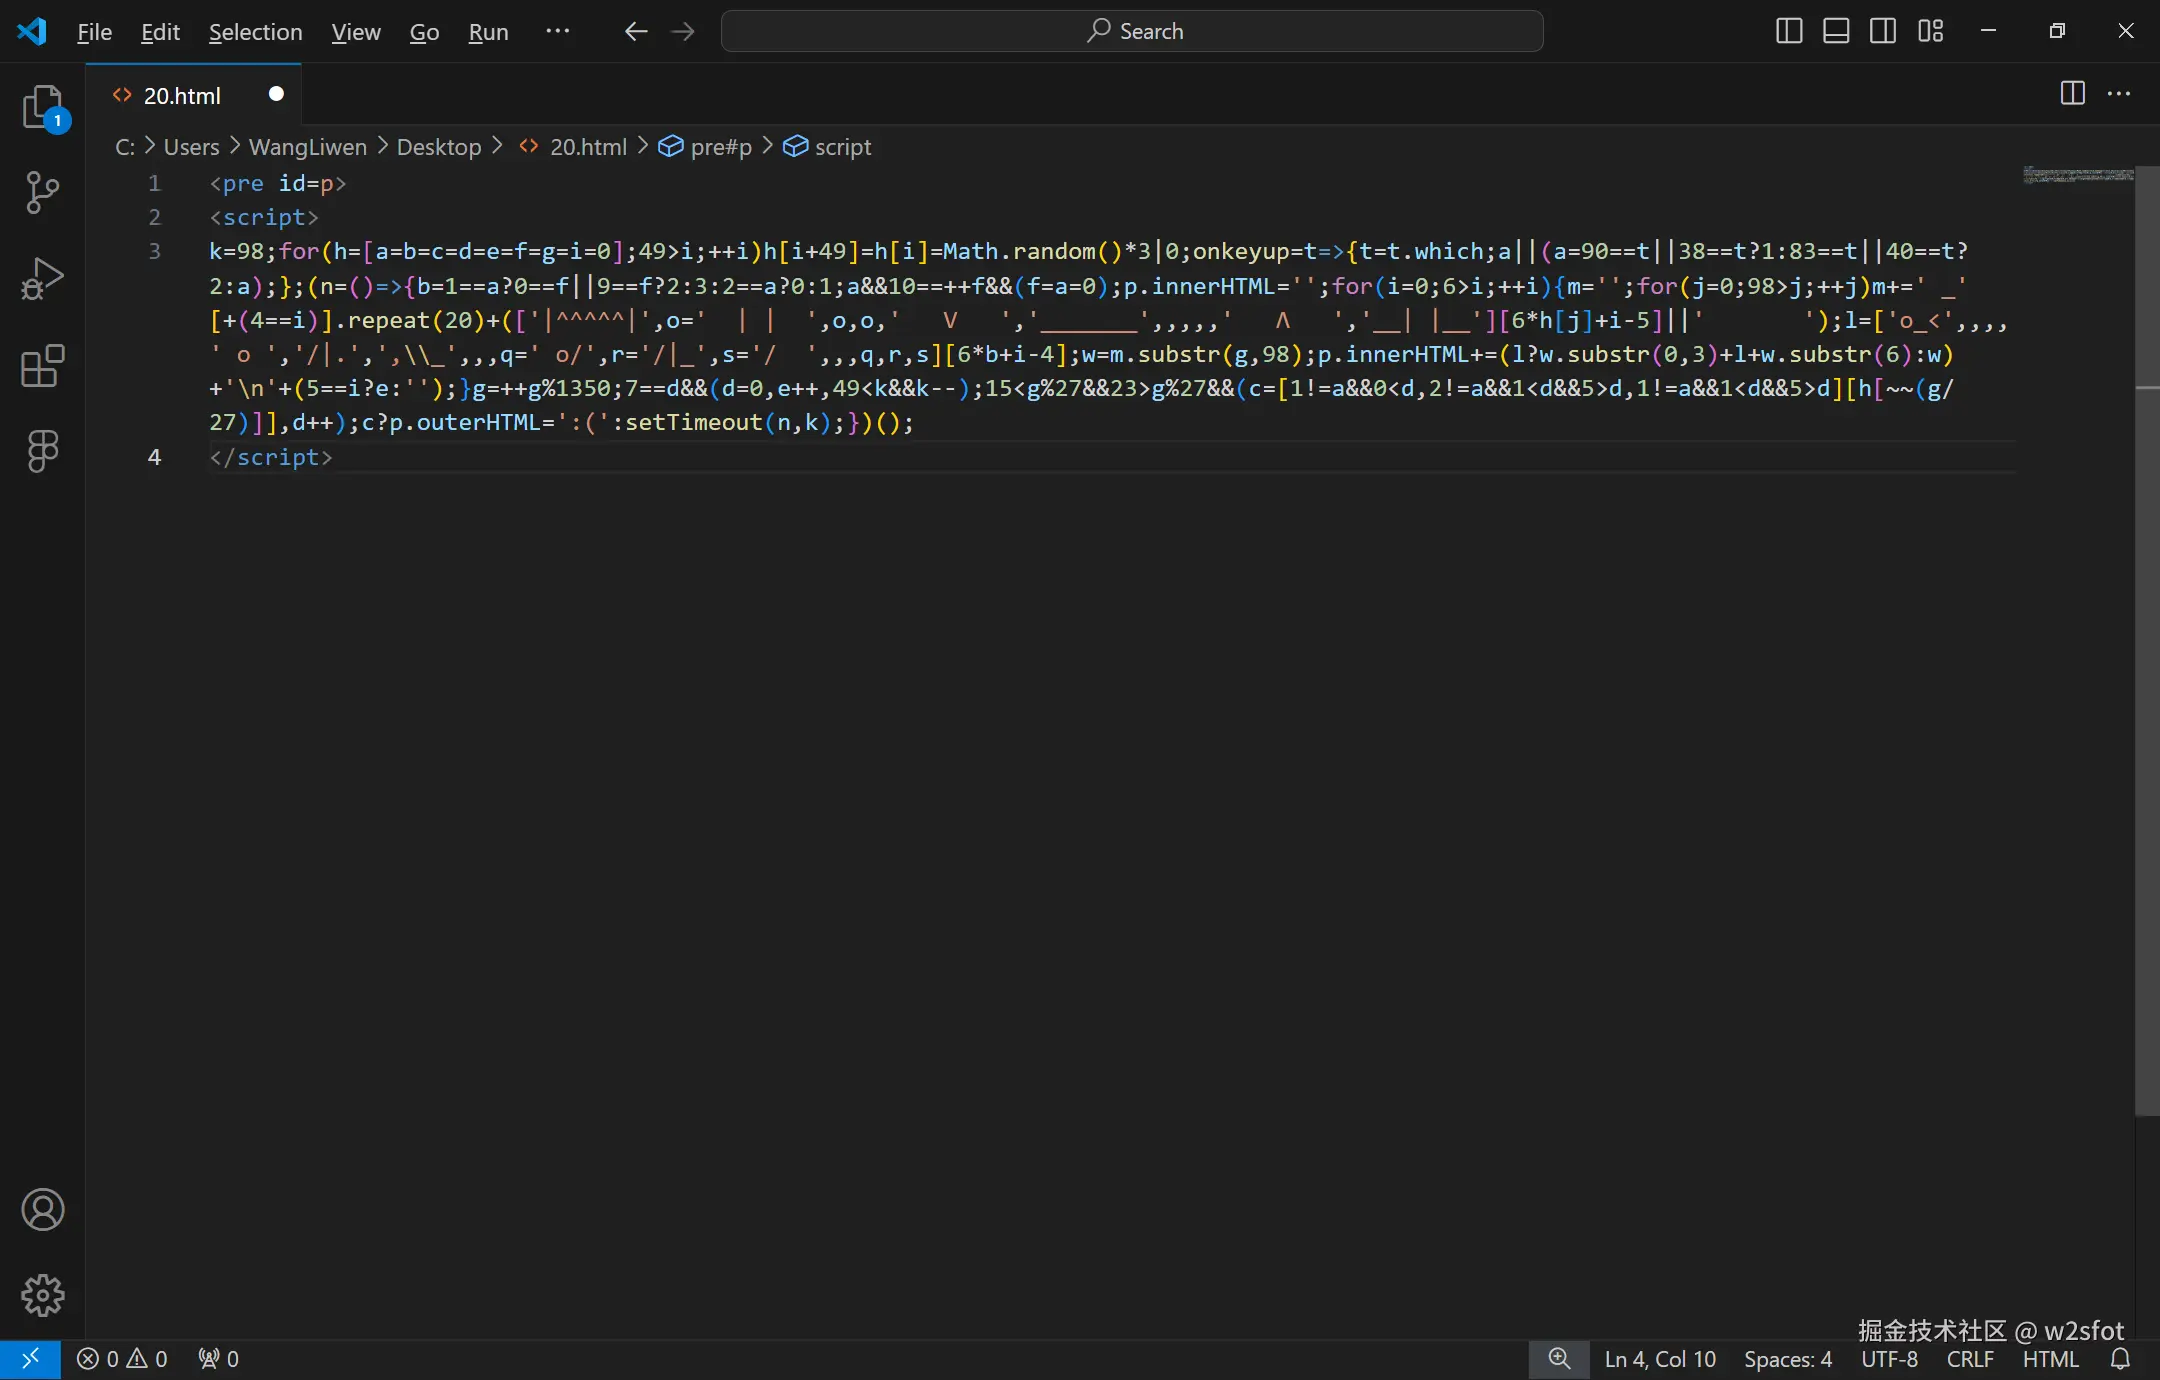Screen dimensions: 2160x1380
Task: Toggle the Primary Side Bar visibility
Action: 1789,31
